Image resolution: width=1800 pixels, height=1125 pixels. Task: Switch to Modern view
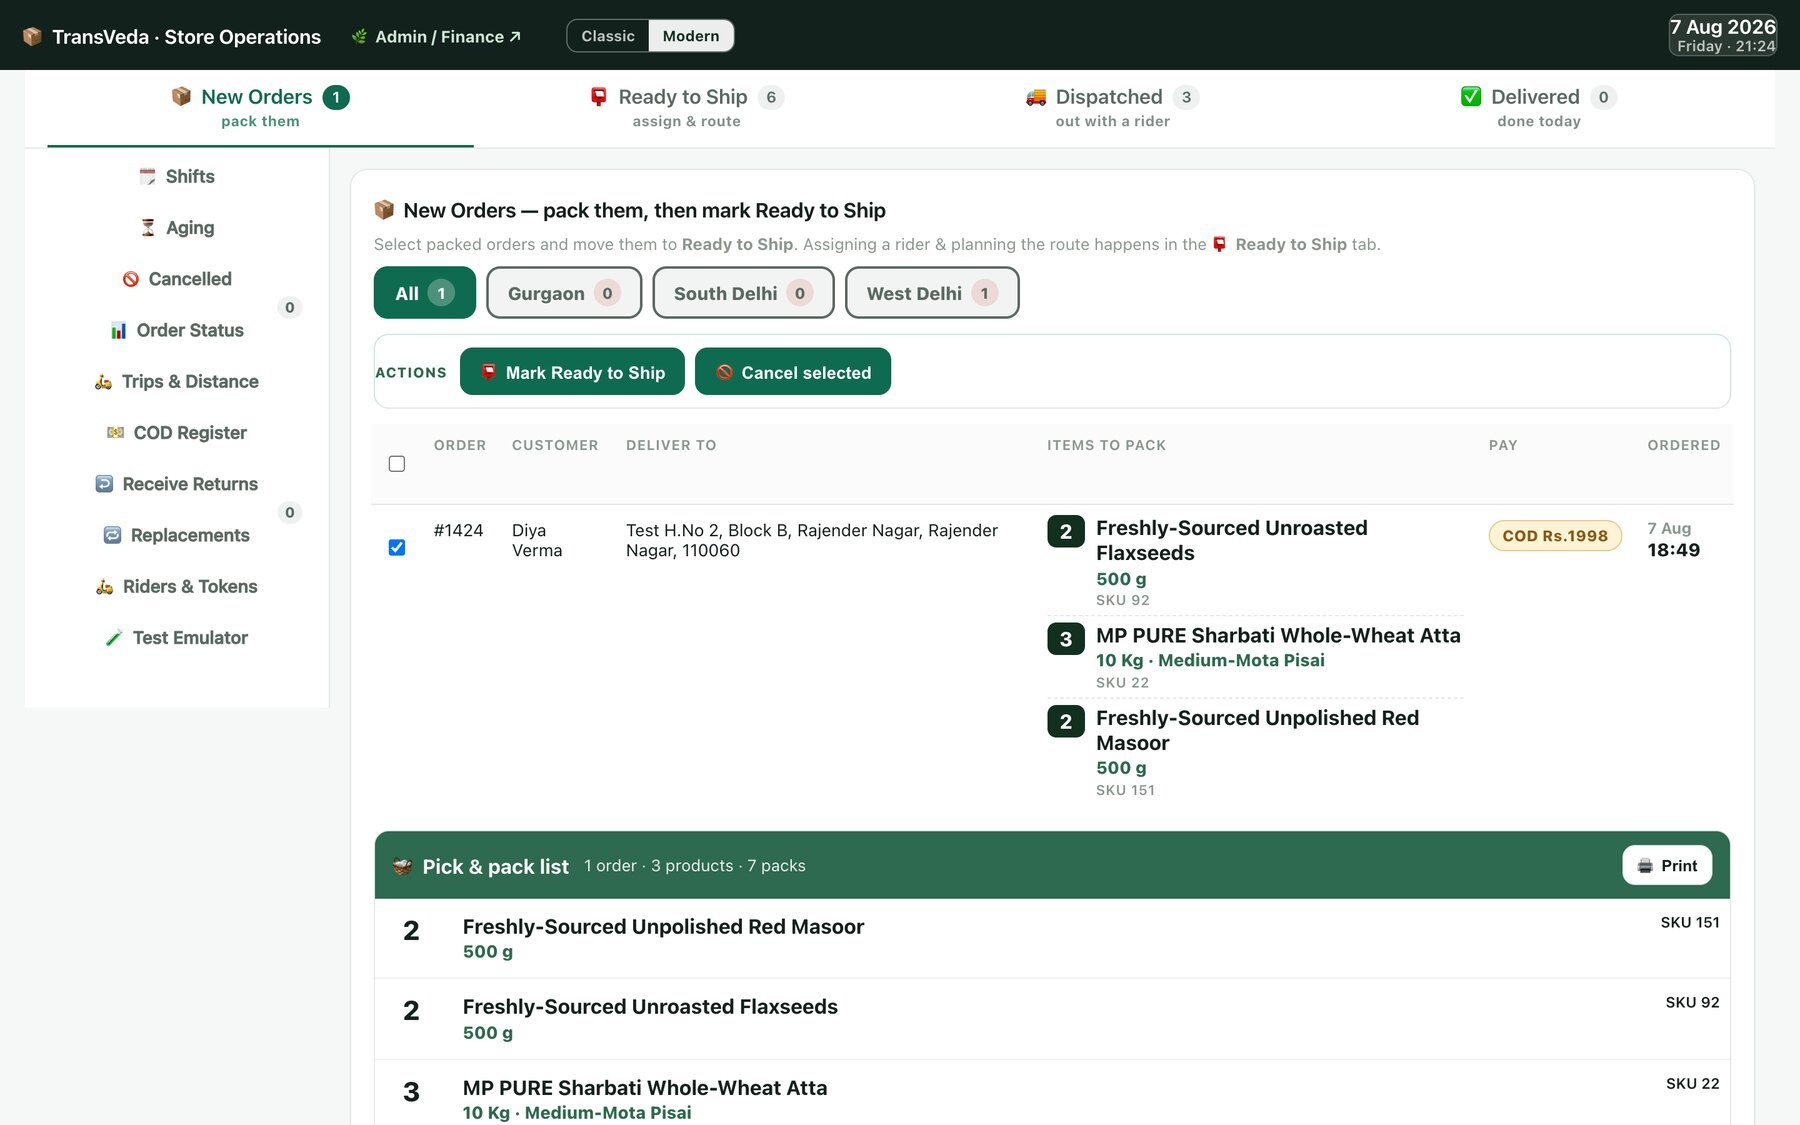(x=691, y=36)
